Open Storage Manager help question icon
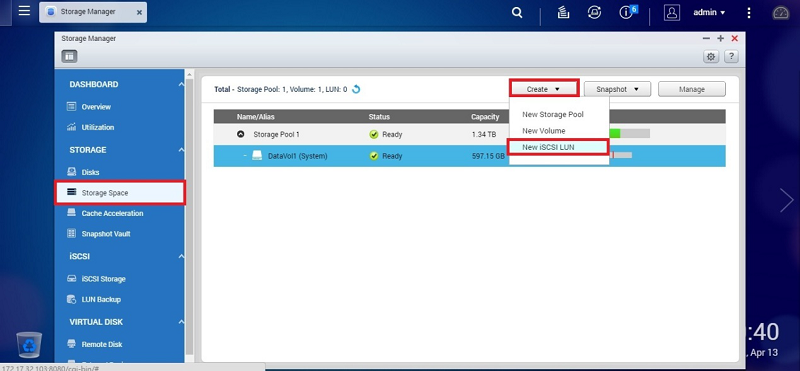 pyautogui.click(x=731, y=57)
